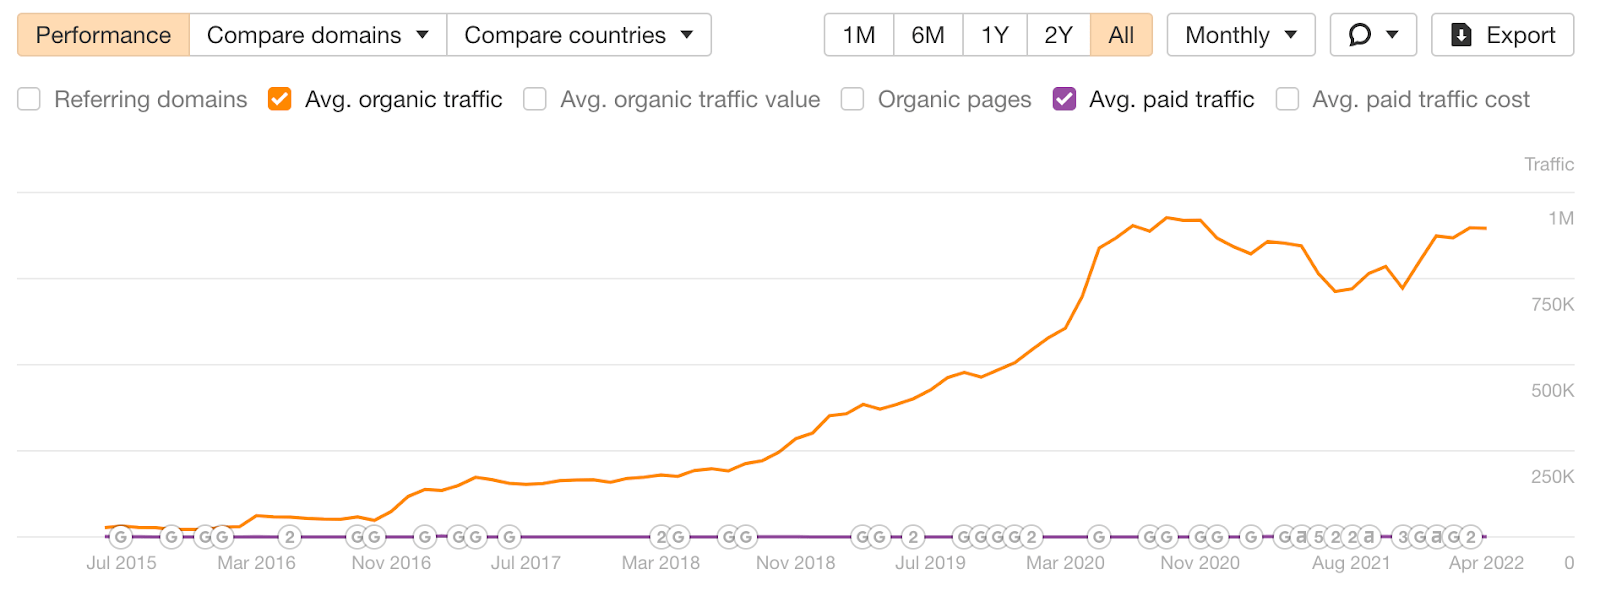Screen dimensions: 1600x591
Task: Click the Mar 2020 axis label
Action: pyautogui.click(x=1065, y=563)
